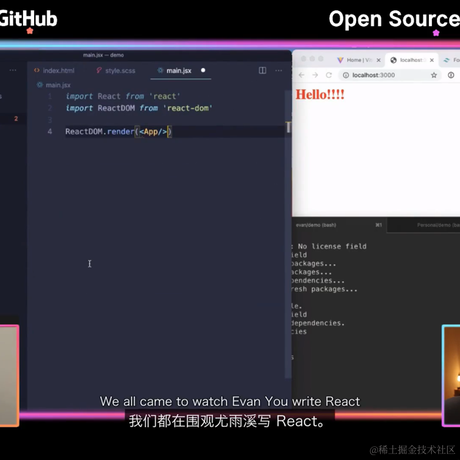
Task: Open editor more actions ellipsis menu
Action: click(x=279, y=70)
